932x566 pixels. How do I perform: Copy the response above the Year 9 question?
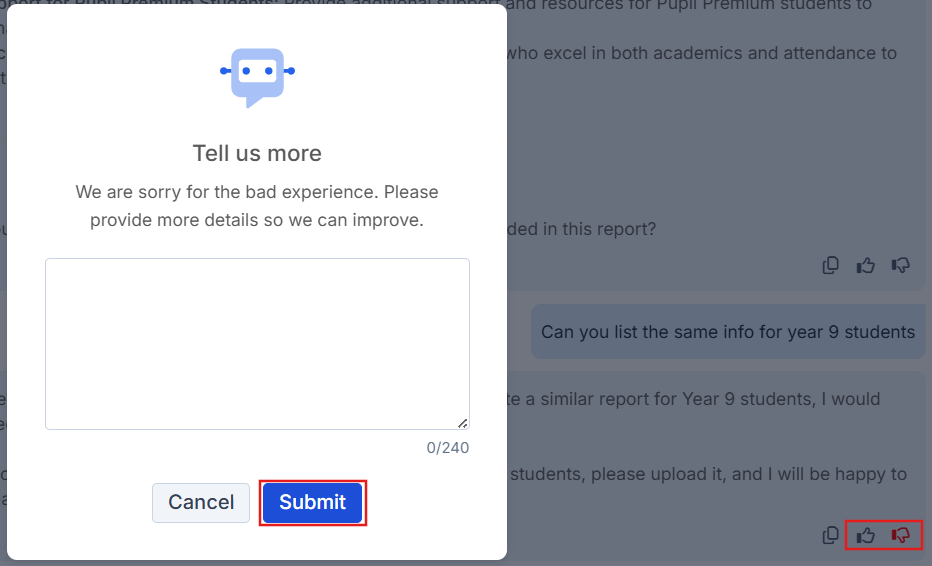(x=830, y=265)
